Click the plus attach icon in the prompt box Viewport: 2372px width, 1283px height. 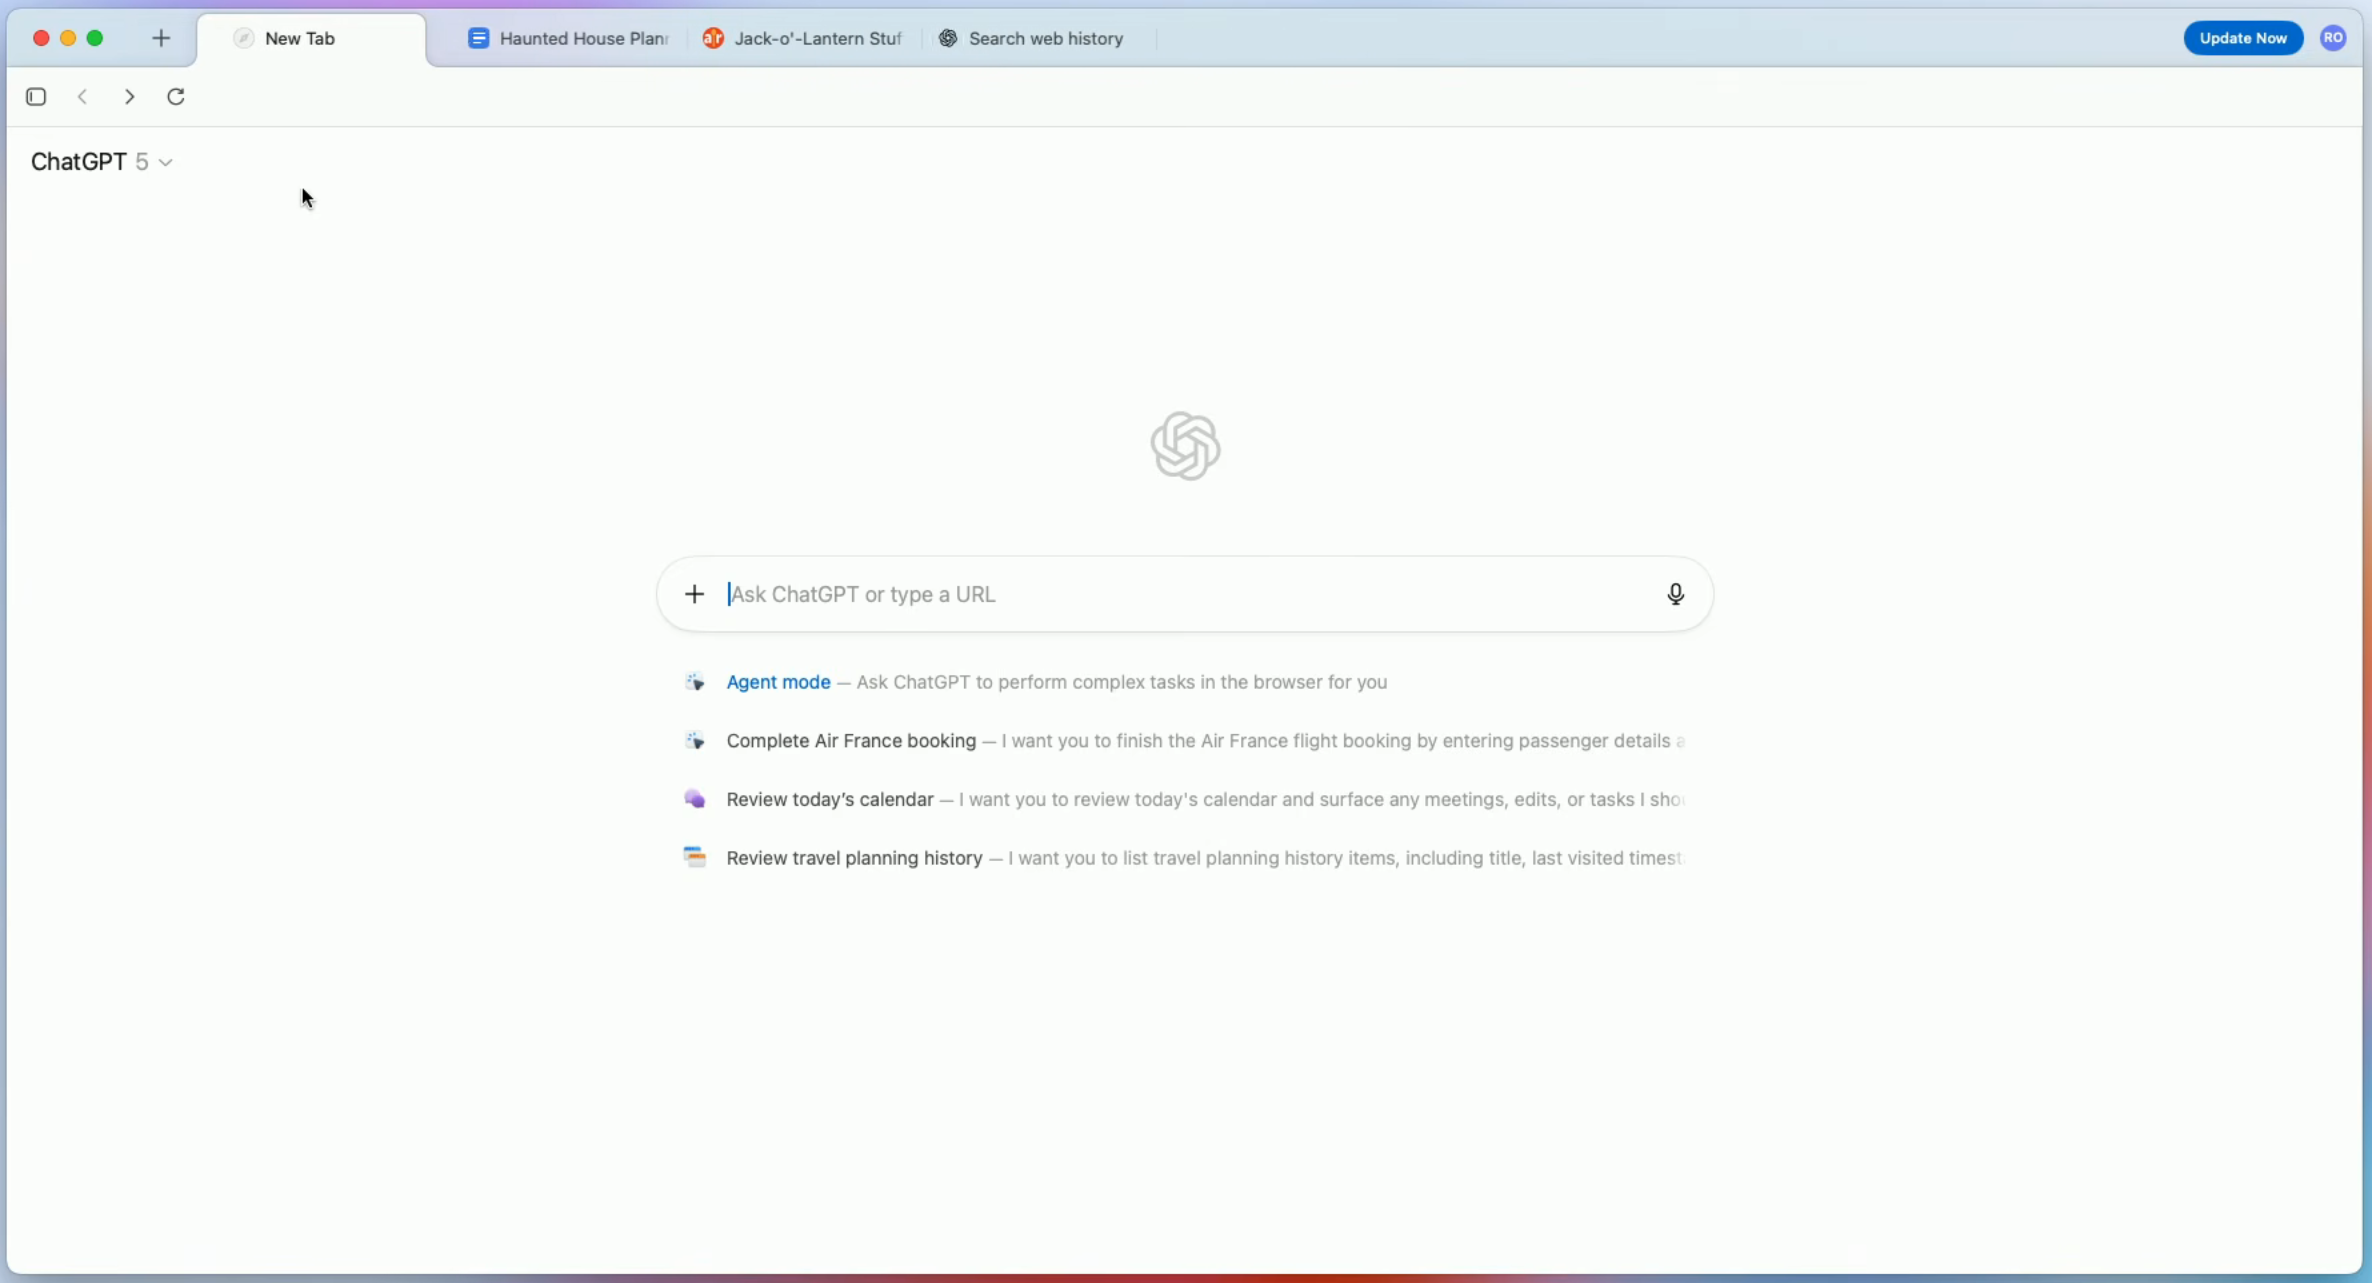point(694,594)
